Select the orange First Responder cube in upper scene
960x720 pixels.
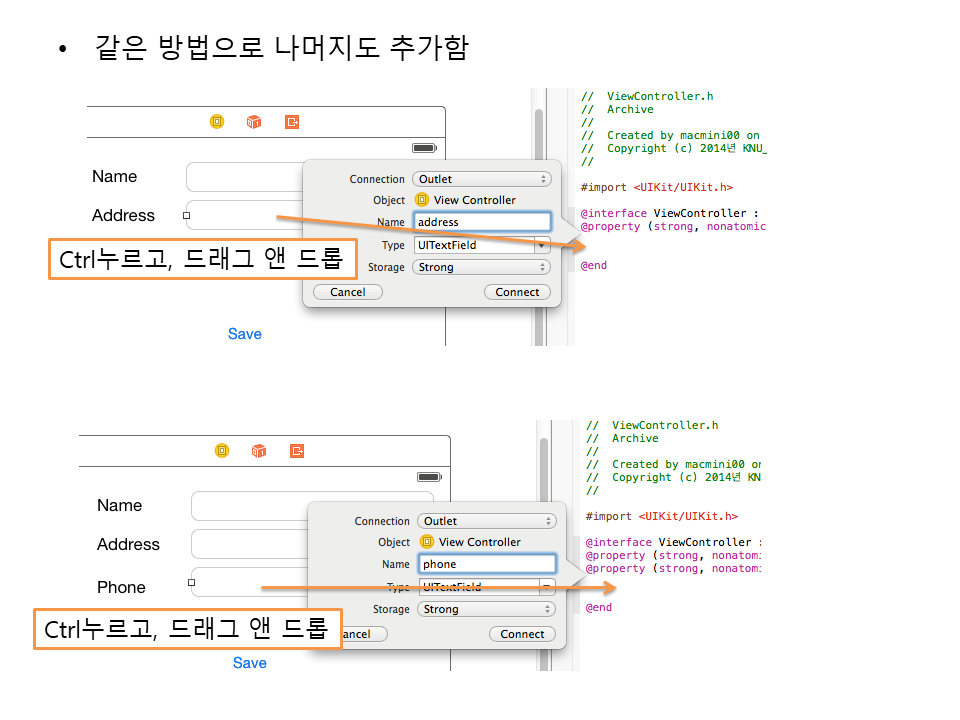[x=254, y=122]
